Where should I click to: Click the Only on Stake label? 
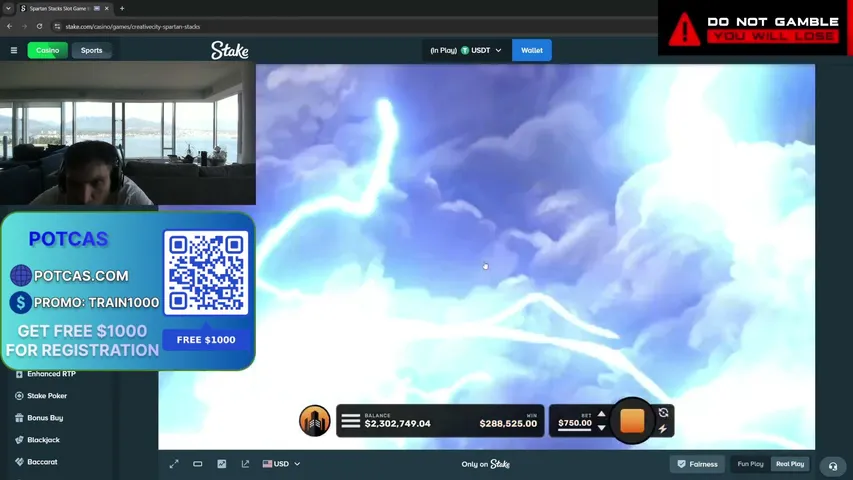485,464
